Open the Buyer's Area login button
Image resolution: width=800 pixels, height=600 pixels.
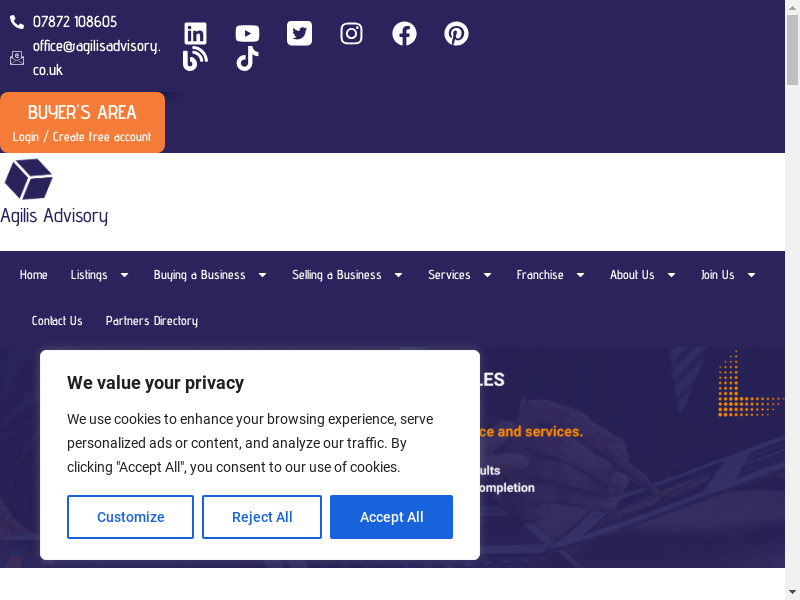point(82,123)
